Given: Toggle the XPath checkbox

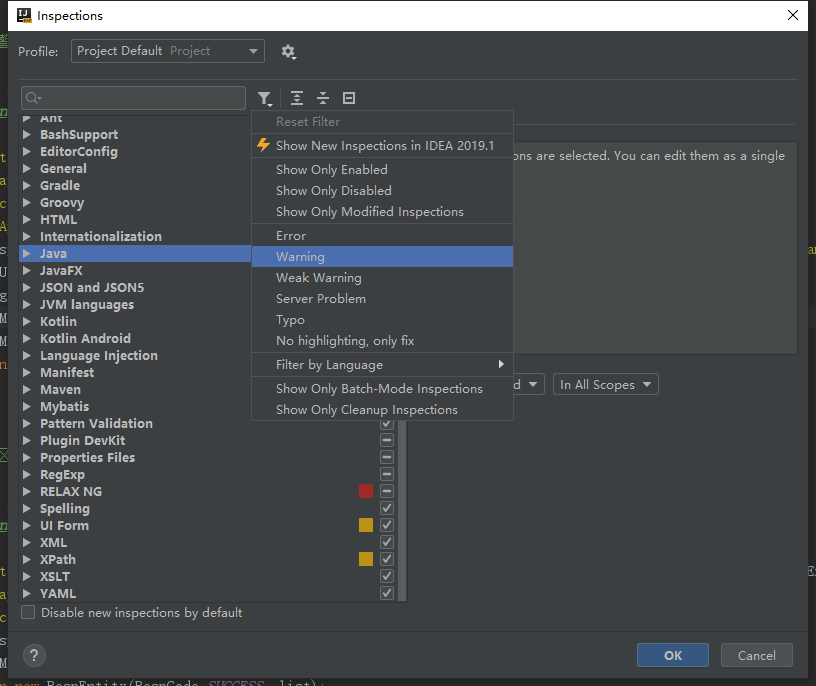Looking at the screenshot, I should click(x=387, y=560).
